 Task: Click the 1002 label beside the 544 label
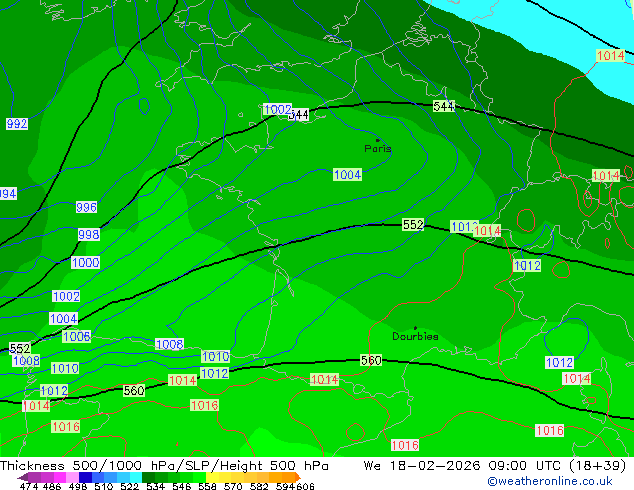click(x=277, y=109)
